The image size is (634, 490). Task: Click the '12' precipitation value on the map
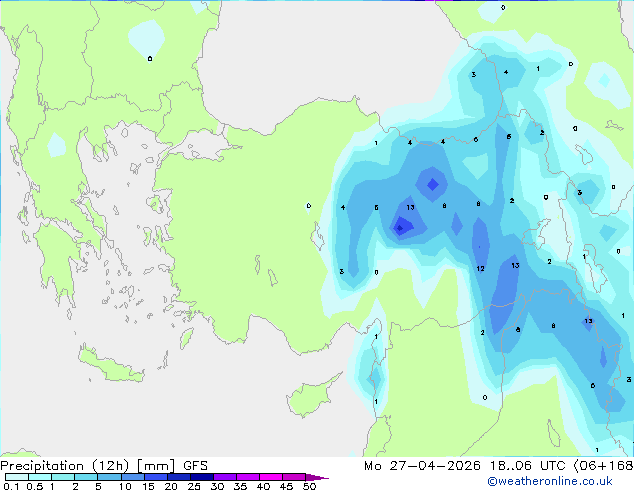click(480, 268)
